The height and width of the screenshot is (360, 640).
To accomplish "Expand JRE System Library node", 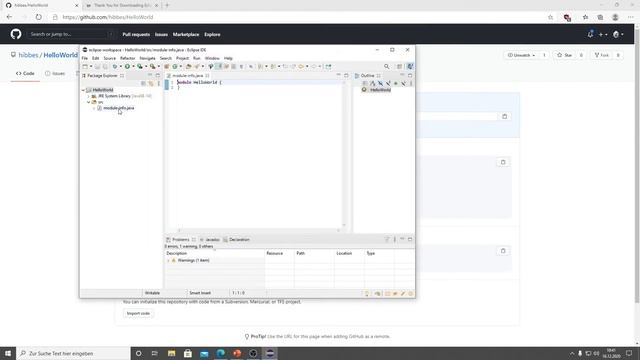I will (x=89, y=96).
